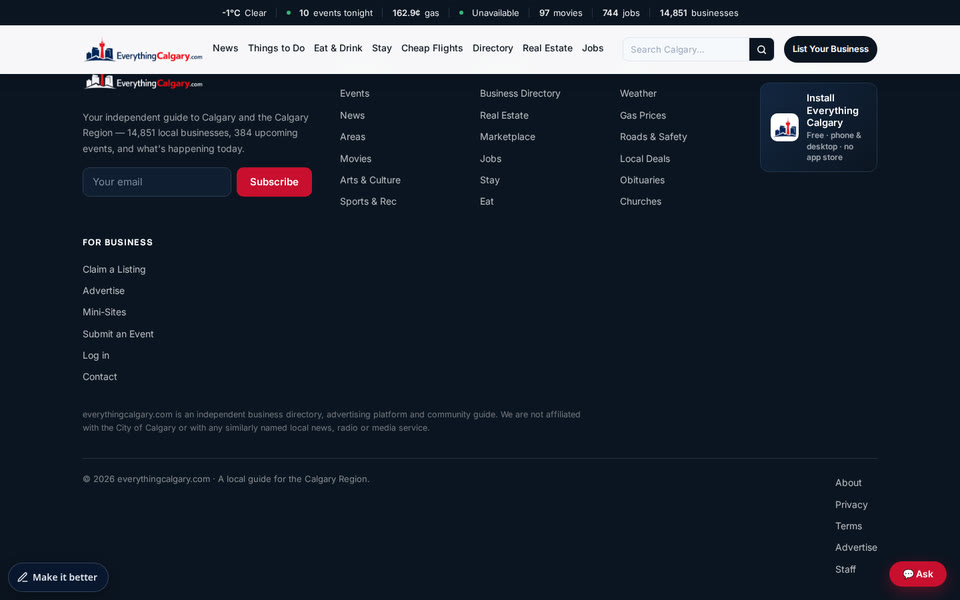Viewport: 960px width, 600px height.
Task: Click Claim a Listing
Action: tap(114, 269)
